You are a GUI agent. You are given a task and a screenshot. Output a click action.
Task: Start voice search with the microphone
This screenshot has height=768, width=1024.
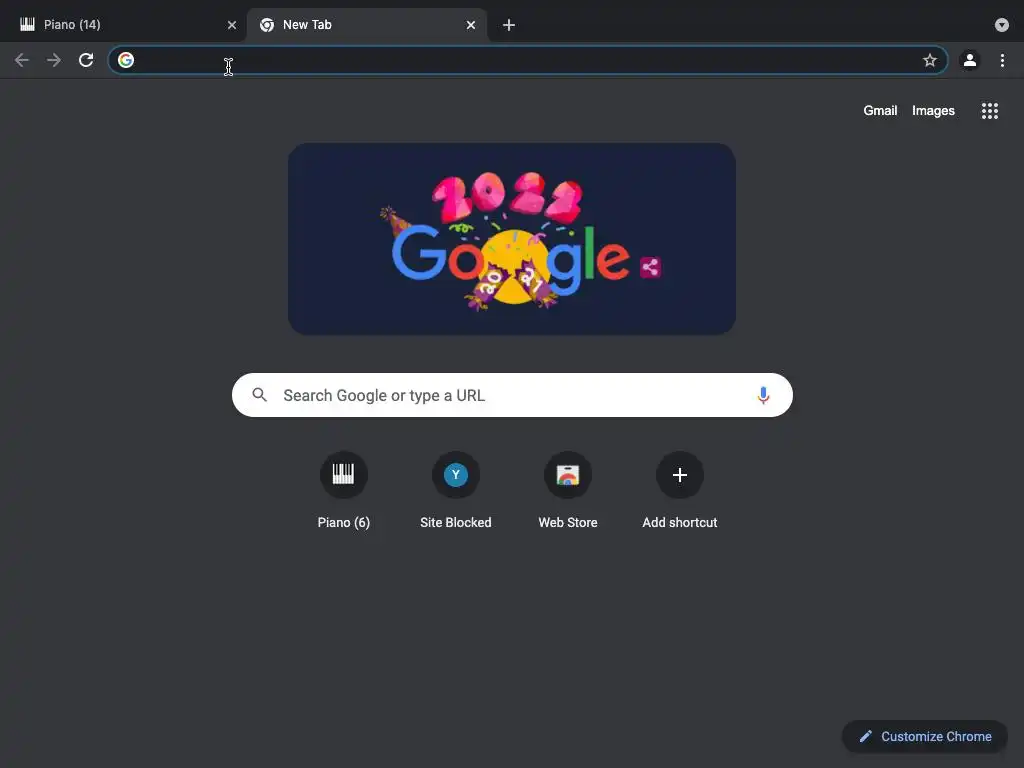[x=763, y=395]
